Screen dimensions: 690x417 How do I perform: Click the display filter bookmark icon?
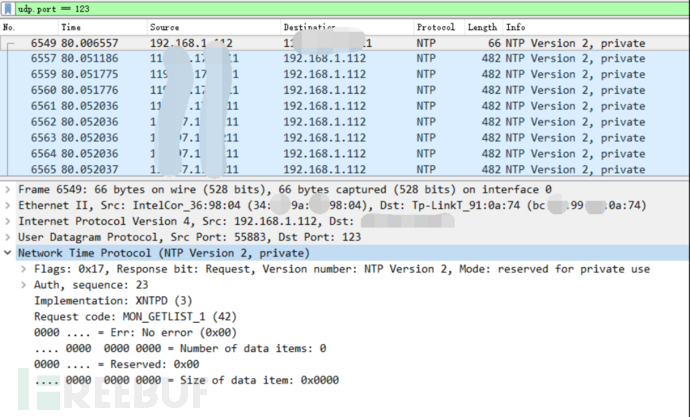8,9
